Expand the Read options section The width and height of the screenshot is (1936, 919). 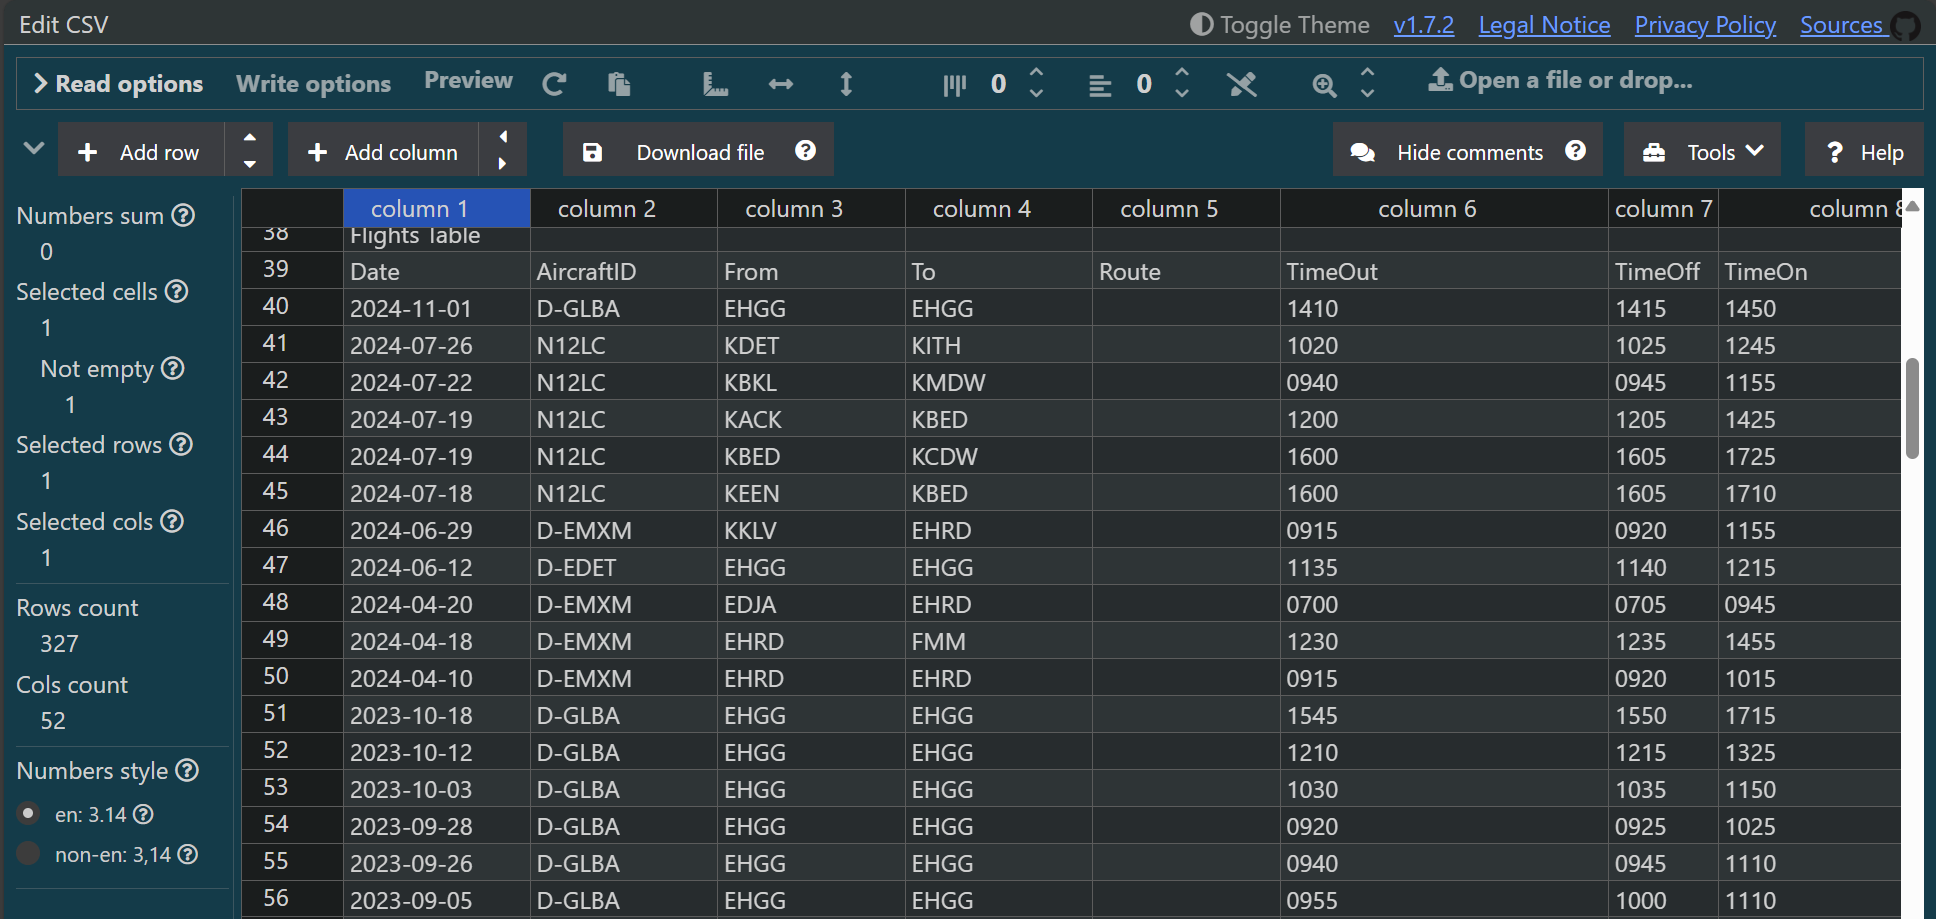119,84
